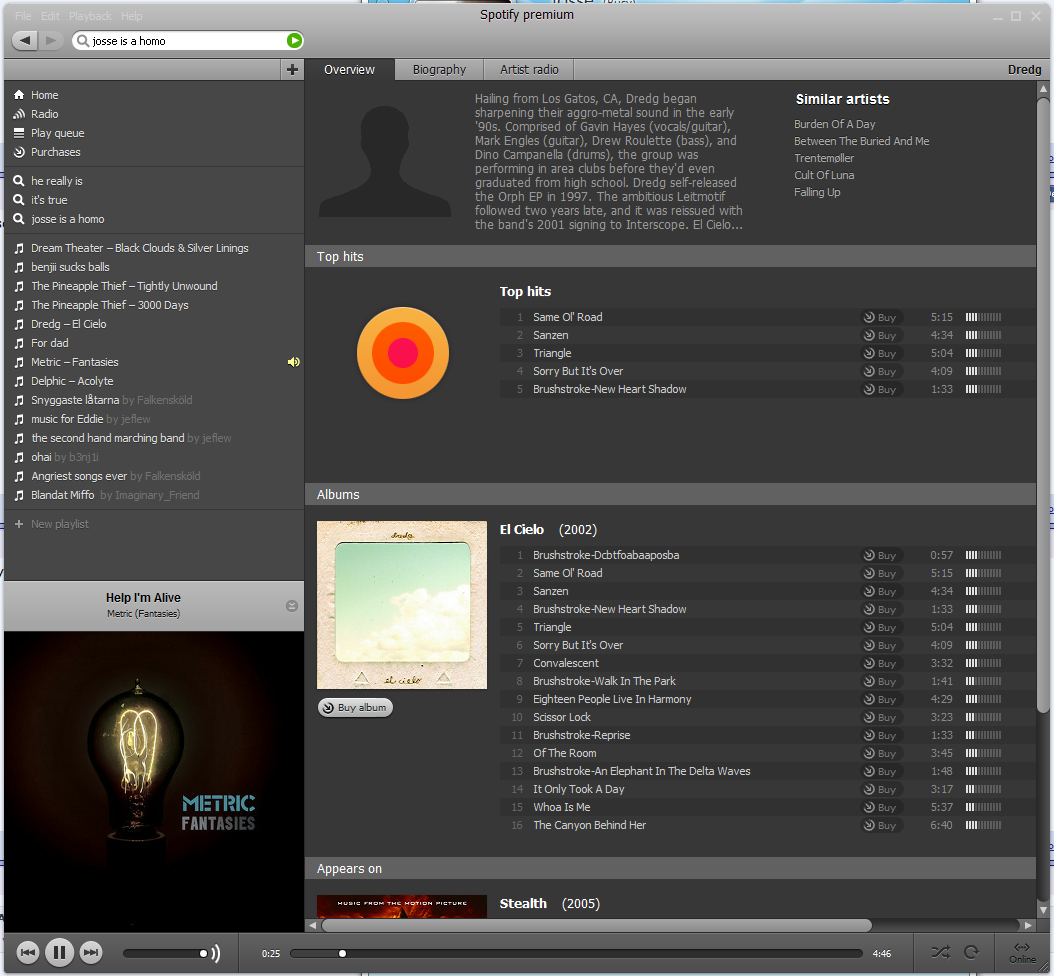Click the Online connection status icon

tap(1022, 952)
